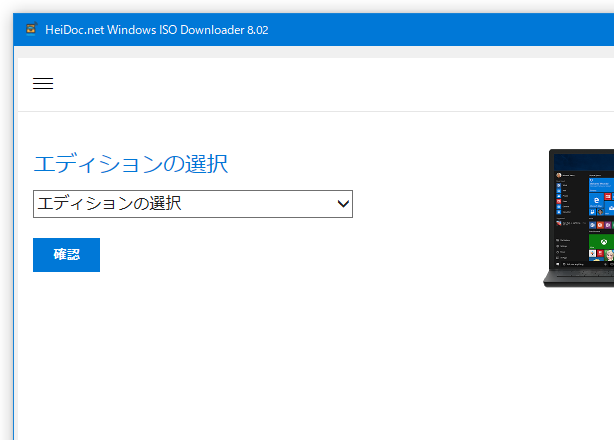Click the 確認 button

tap(66, 255)
